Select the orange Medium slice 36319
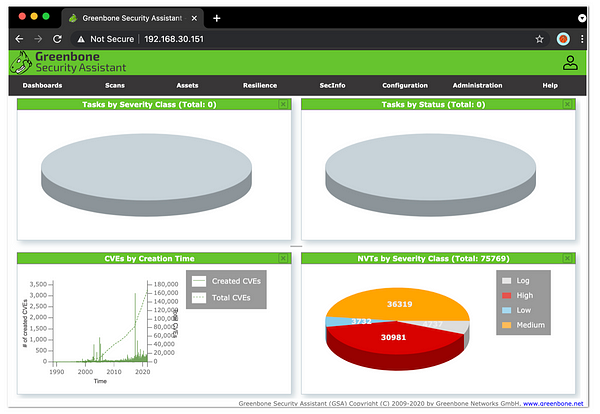Image resolution: width=600 pixels, height=414 pixels. pos(399,302)
